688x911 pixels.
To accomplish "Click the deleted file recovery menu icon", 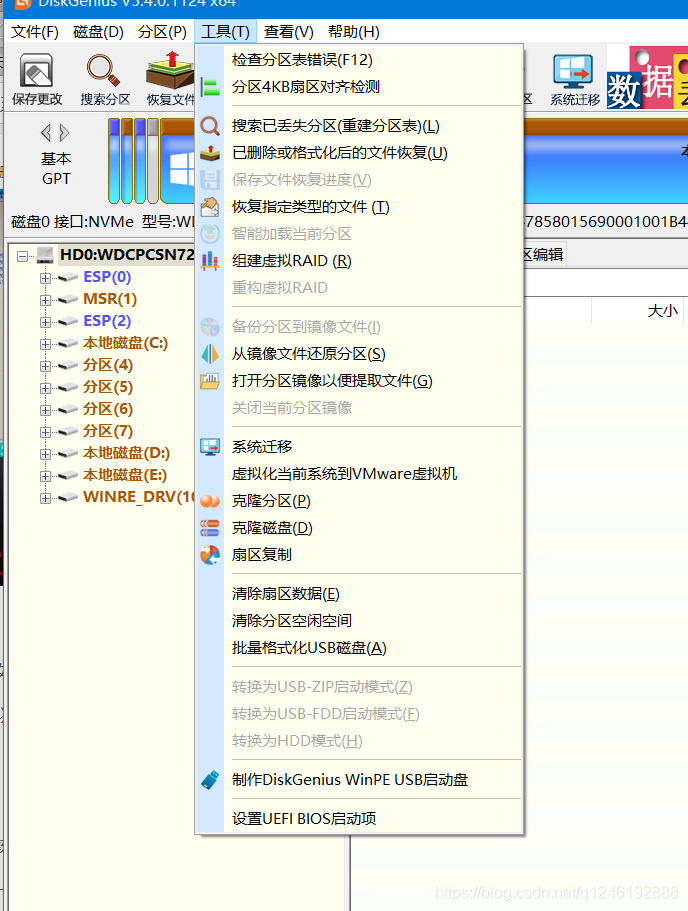I will click(210, 153).
